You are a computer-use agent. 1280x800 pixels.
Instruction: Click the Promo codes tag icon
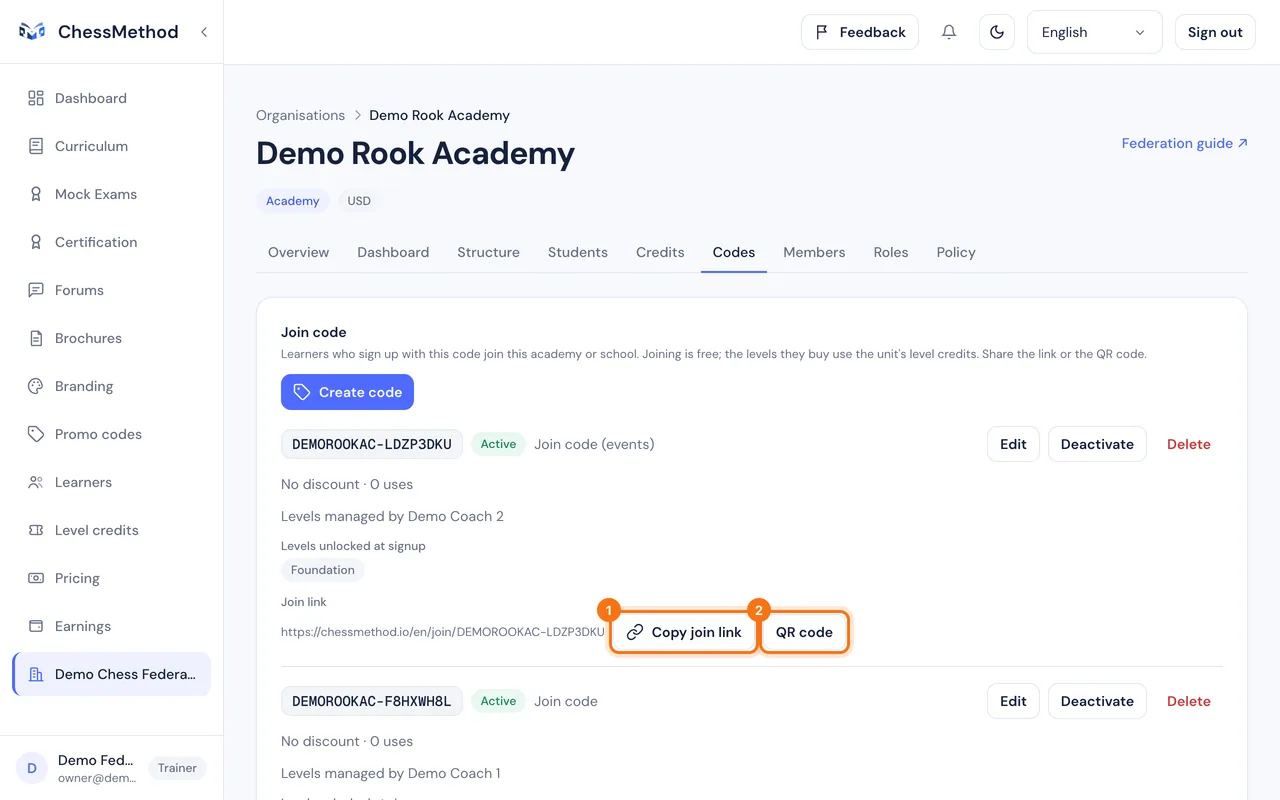coord(36,434)
